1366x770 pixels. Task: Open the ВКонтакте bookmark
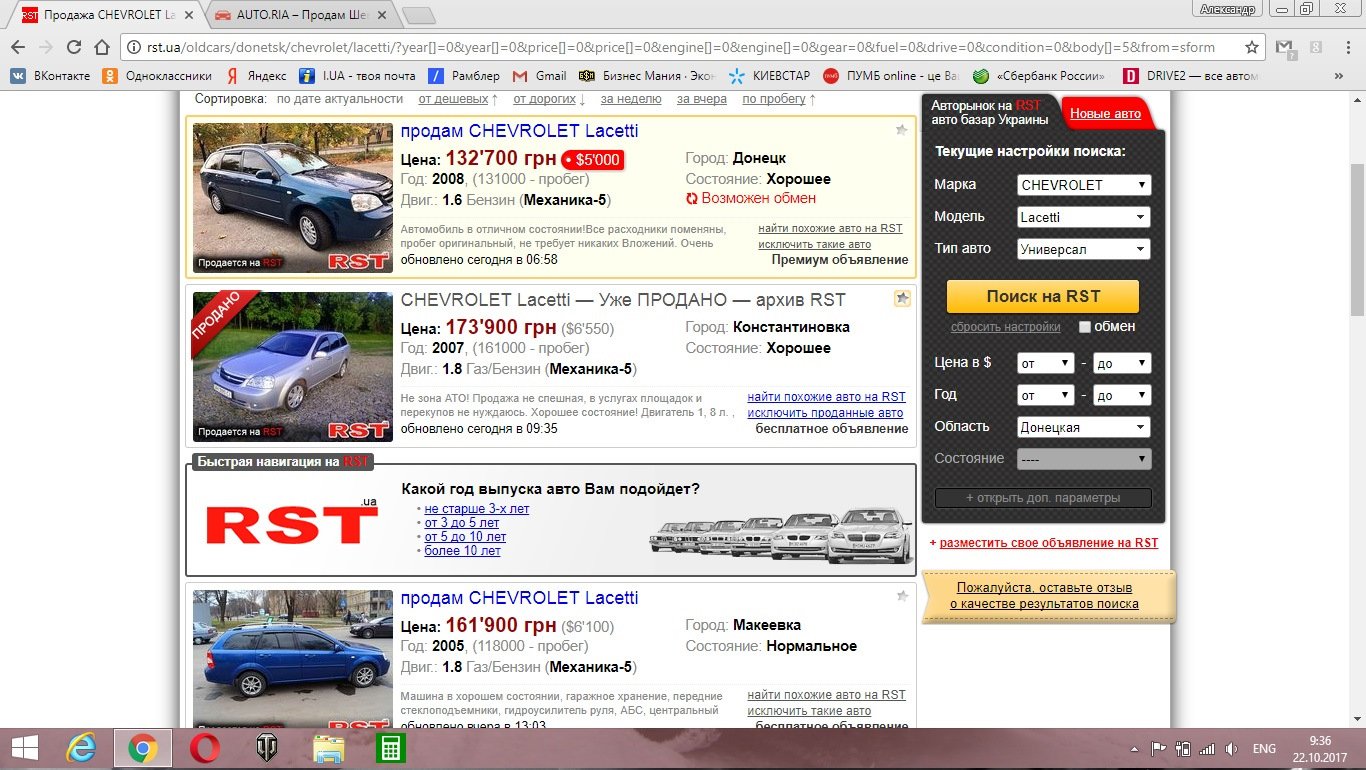tap(51, 76)
